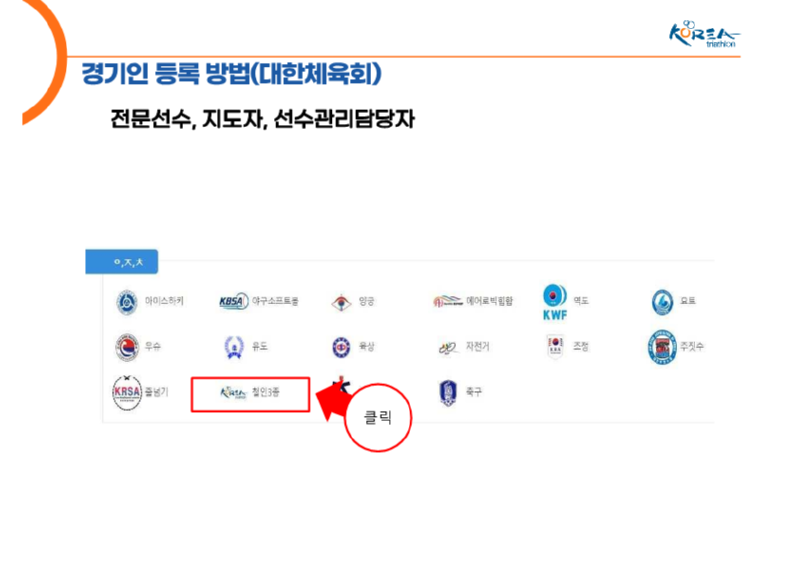
Task: Click the Korea triathlon logo in slide header
Action: pyautogui.click(x=704, y=34)
